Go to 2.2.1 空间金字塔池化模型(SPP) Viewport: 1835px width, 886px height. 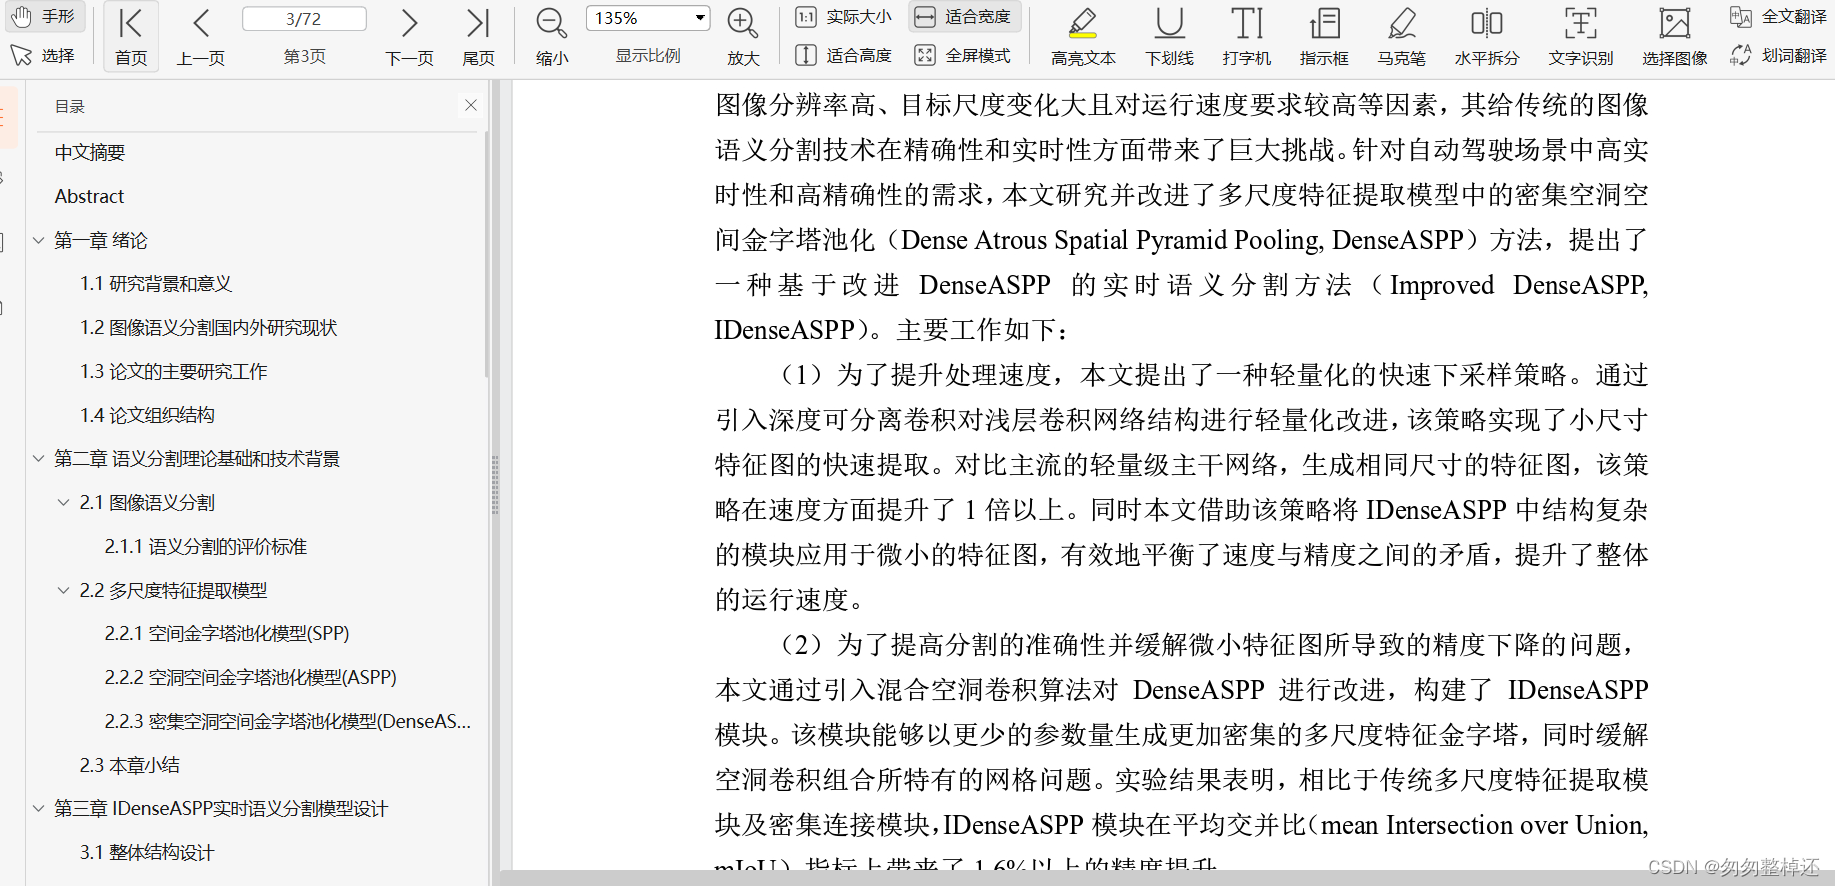(x=227, y=634)
